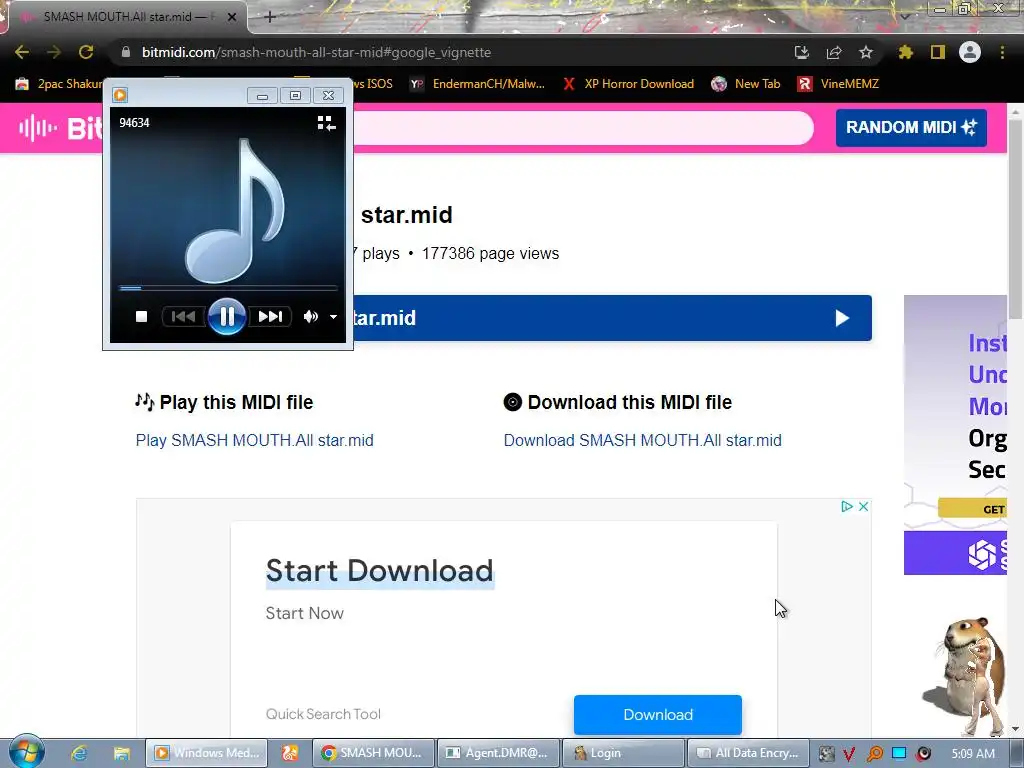Bookmark this page with star icon
Screen dimensions: 1024x768
pos(866,52)
